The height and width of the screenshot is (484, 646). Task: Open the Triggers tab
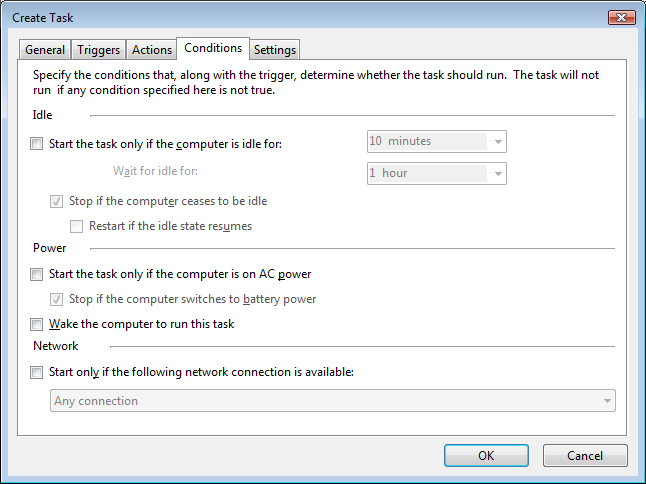pos(98,50)
